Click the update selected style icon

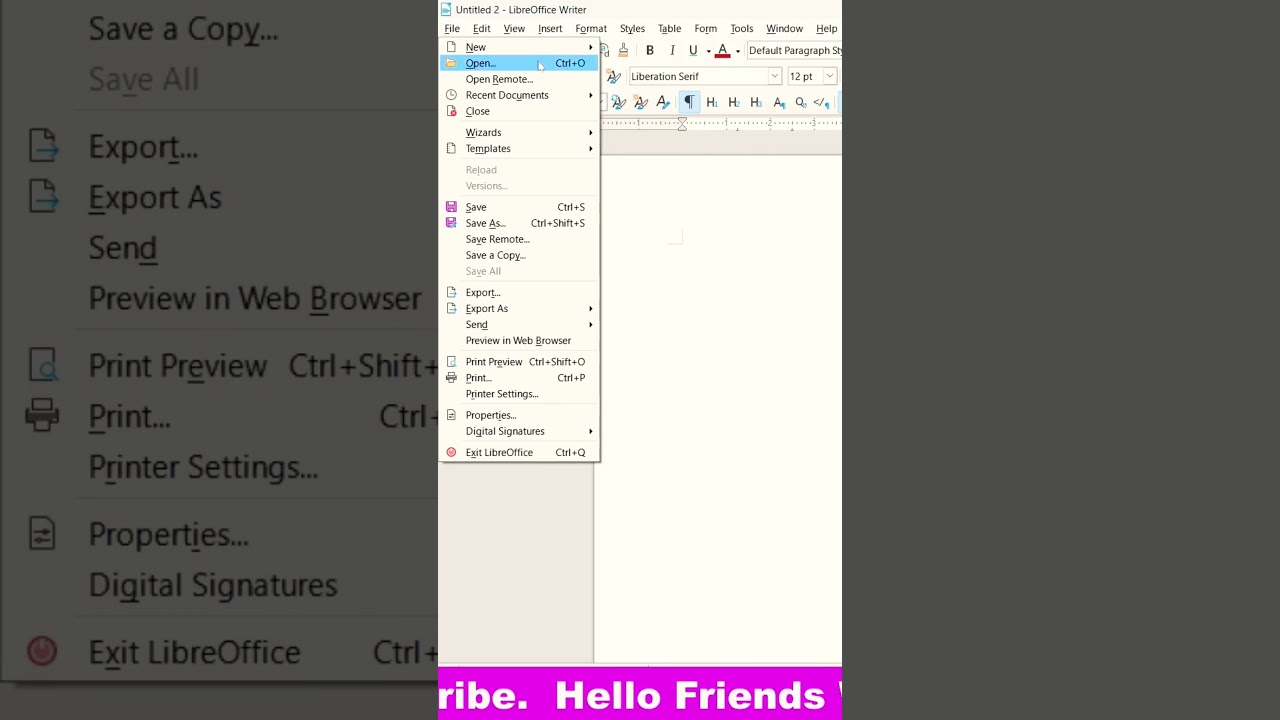click(619, 102)
